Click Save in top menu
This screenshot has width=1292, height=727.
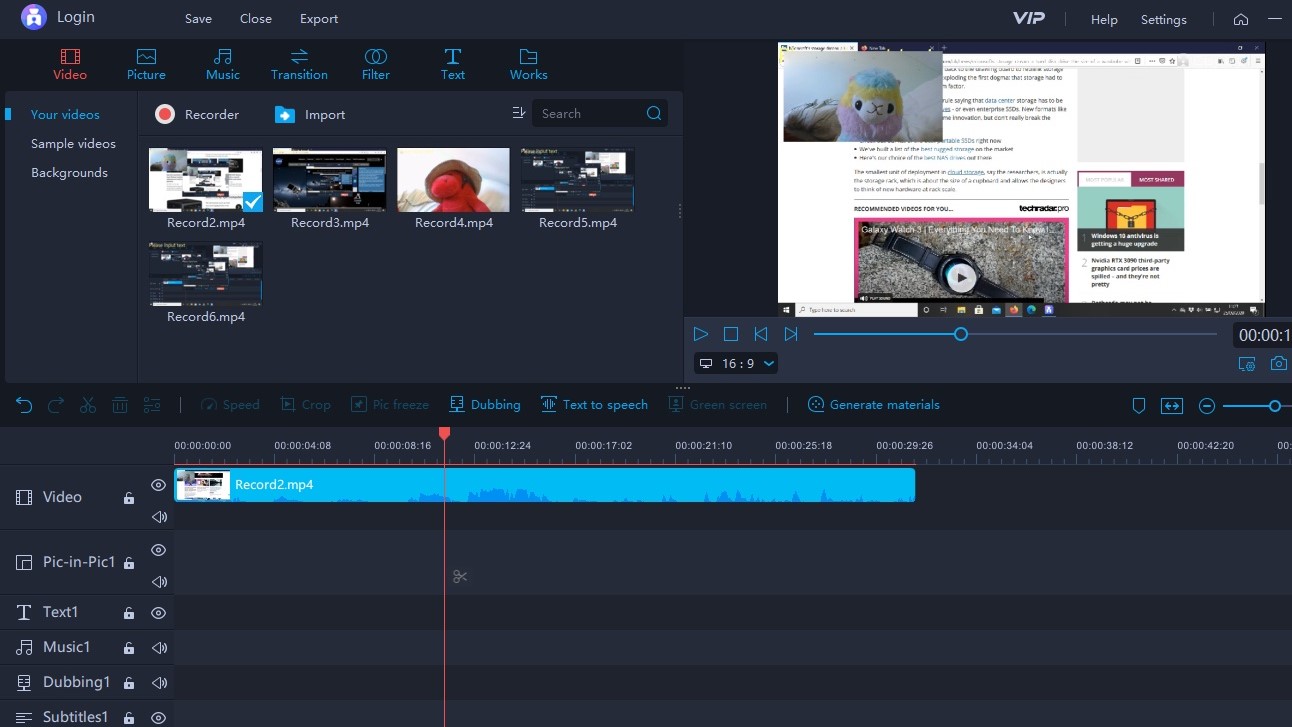198,19
